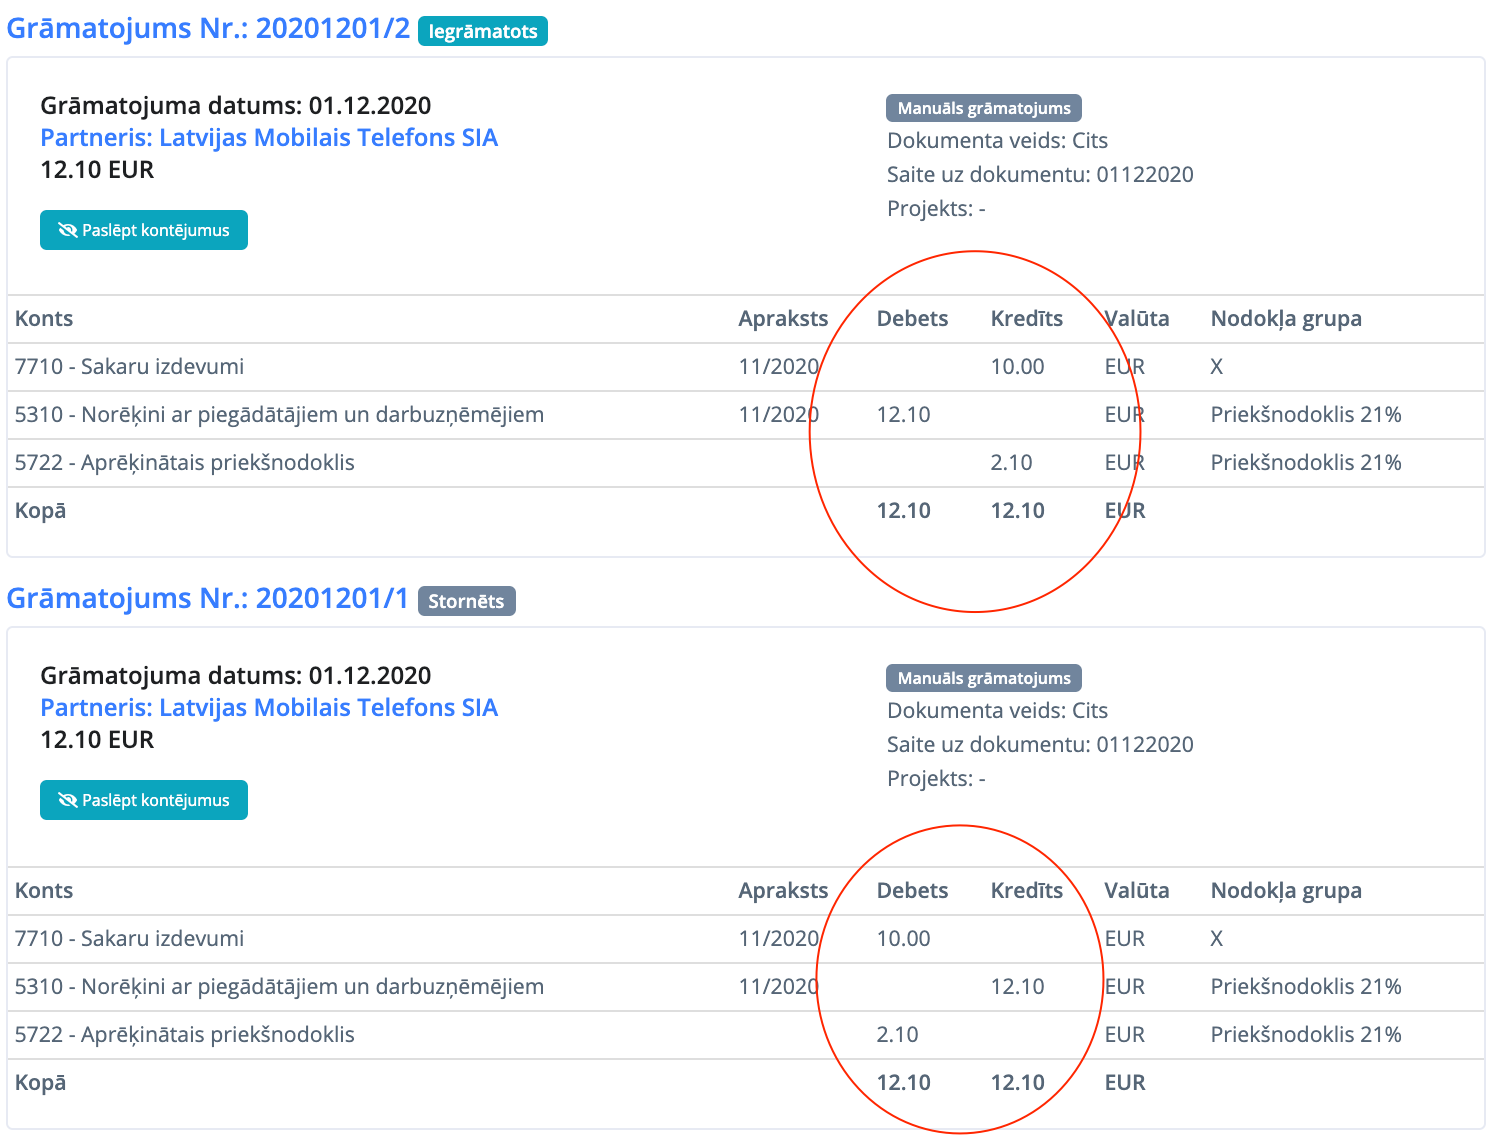
Task: Click "Saite uz dokumentu: 01122020" in entry 20201201/1
Action: point(1040,745)
